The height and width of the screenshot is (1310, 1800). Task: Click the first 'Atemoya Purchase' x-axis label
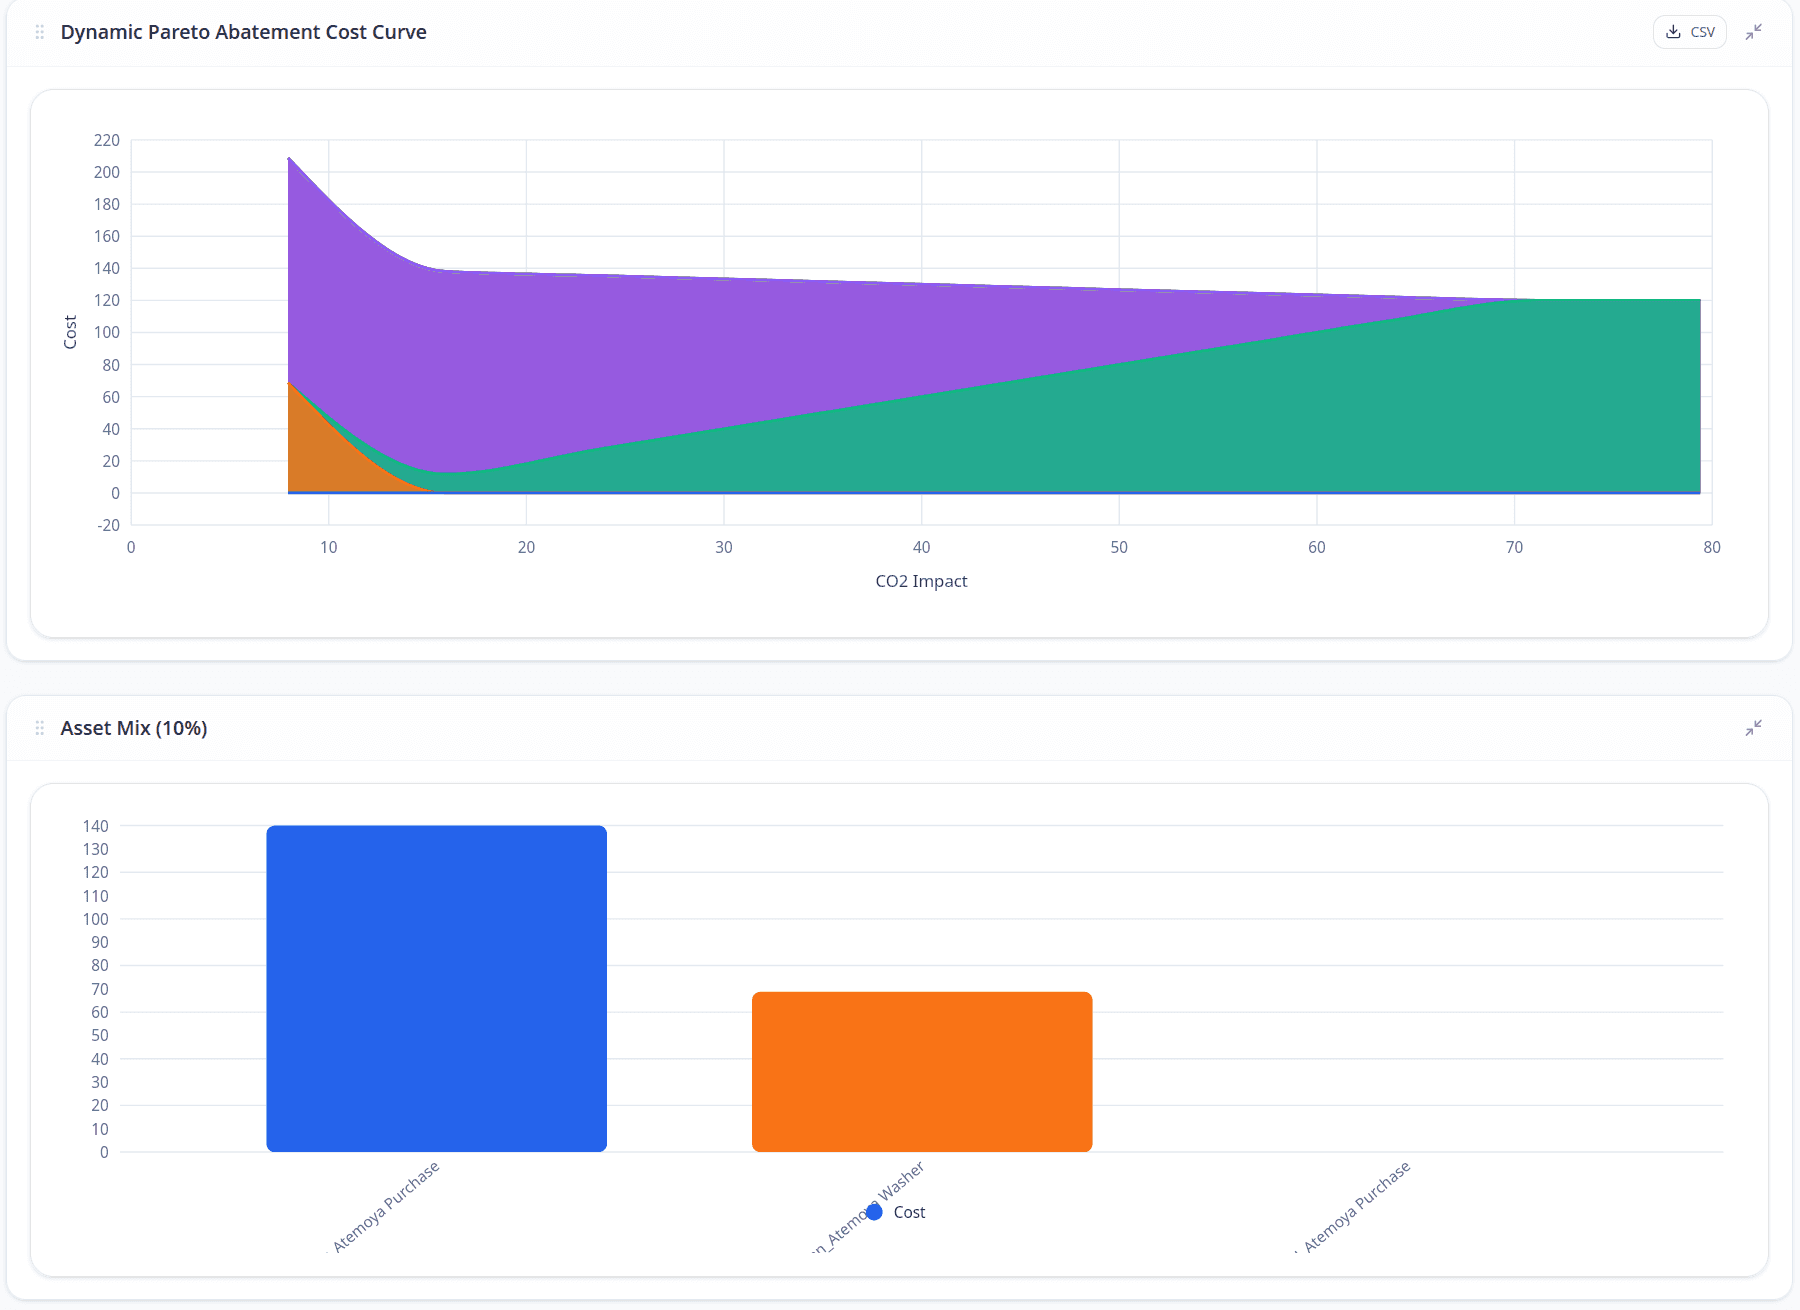386,1206
